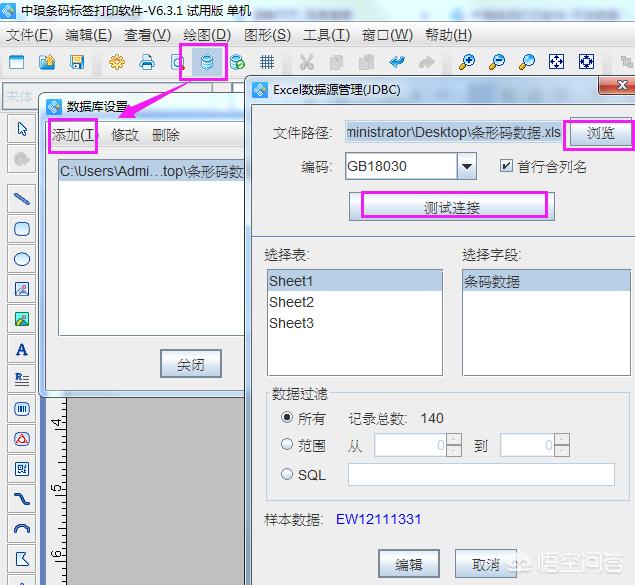Select the QR code tool
The image size is (635, 585).
coord(22,469)
